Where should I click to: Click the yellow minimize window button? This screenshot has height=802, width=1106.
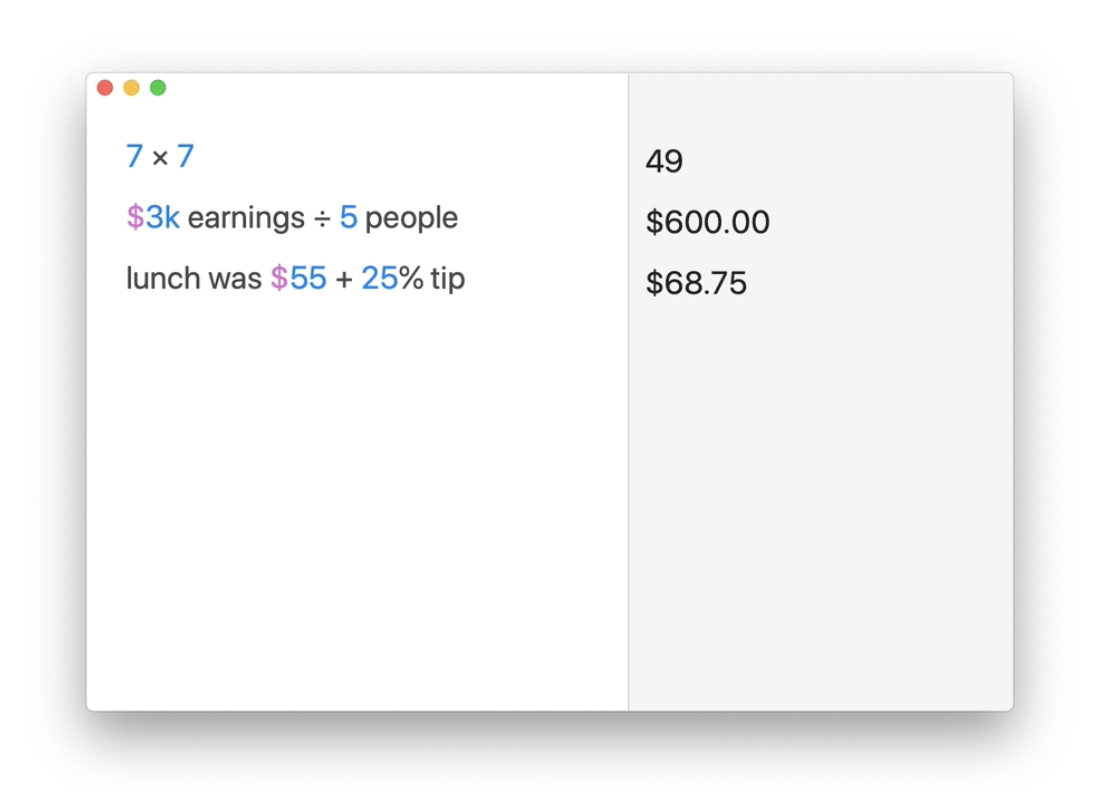click(131, 88)
